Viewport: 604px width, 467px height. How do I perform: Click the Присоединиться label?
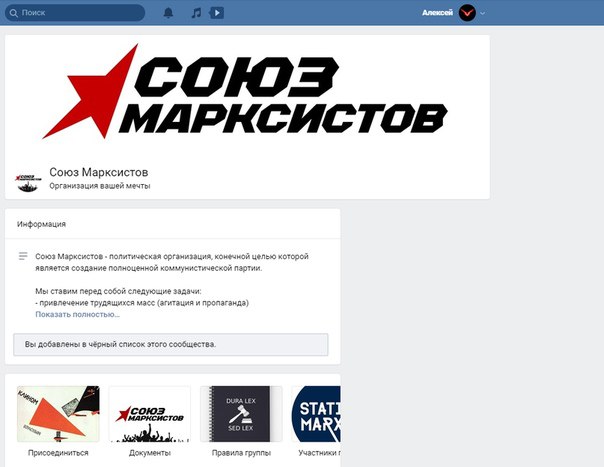point(58,453)
